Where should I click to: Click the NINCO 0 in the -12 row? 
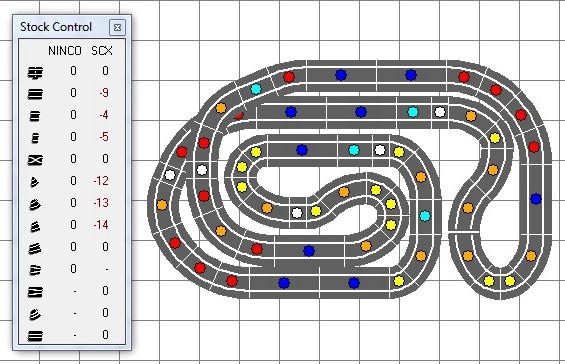(73, 181)
